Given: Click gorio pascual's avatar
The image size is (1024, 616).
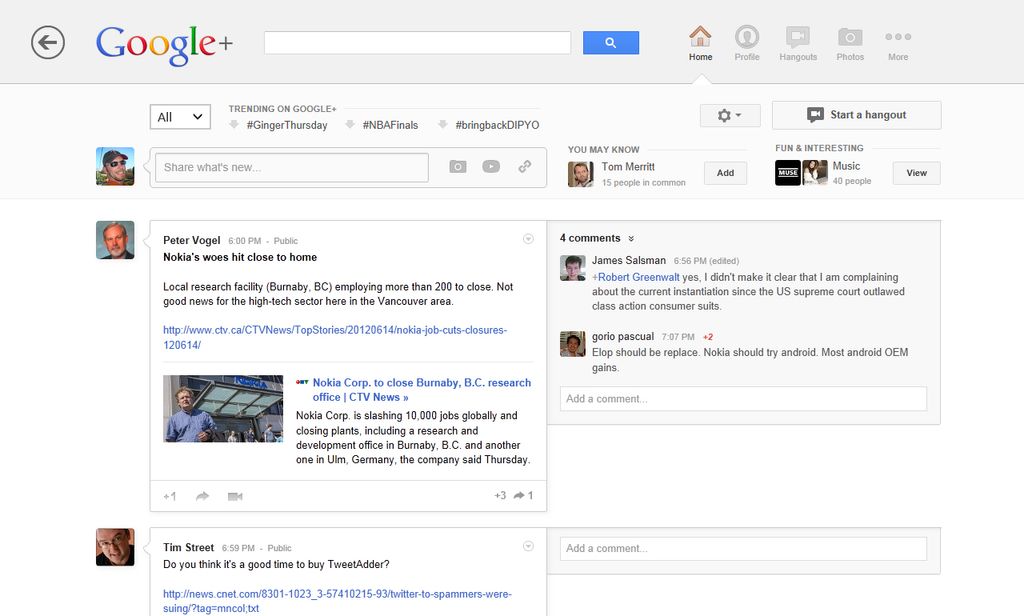Looking at the screenshot, I should (x=573, y=344).
